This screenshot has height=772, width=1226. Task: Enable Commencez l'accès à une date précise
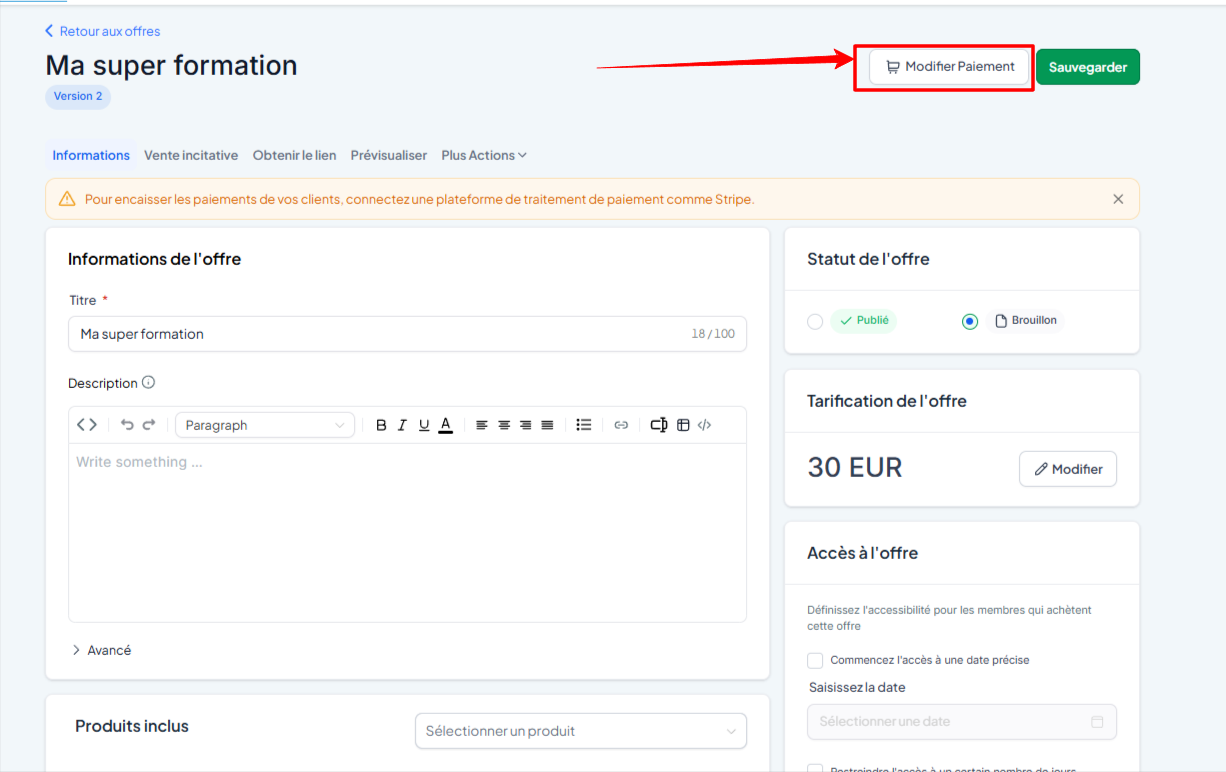click(815, 660)
